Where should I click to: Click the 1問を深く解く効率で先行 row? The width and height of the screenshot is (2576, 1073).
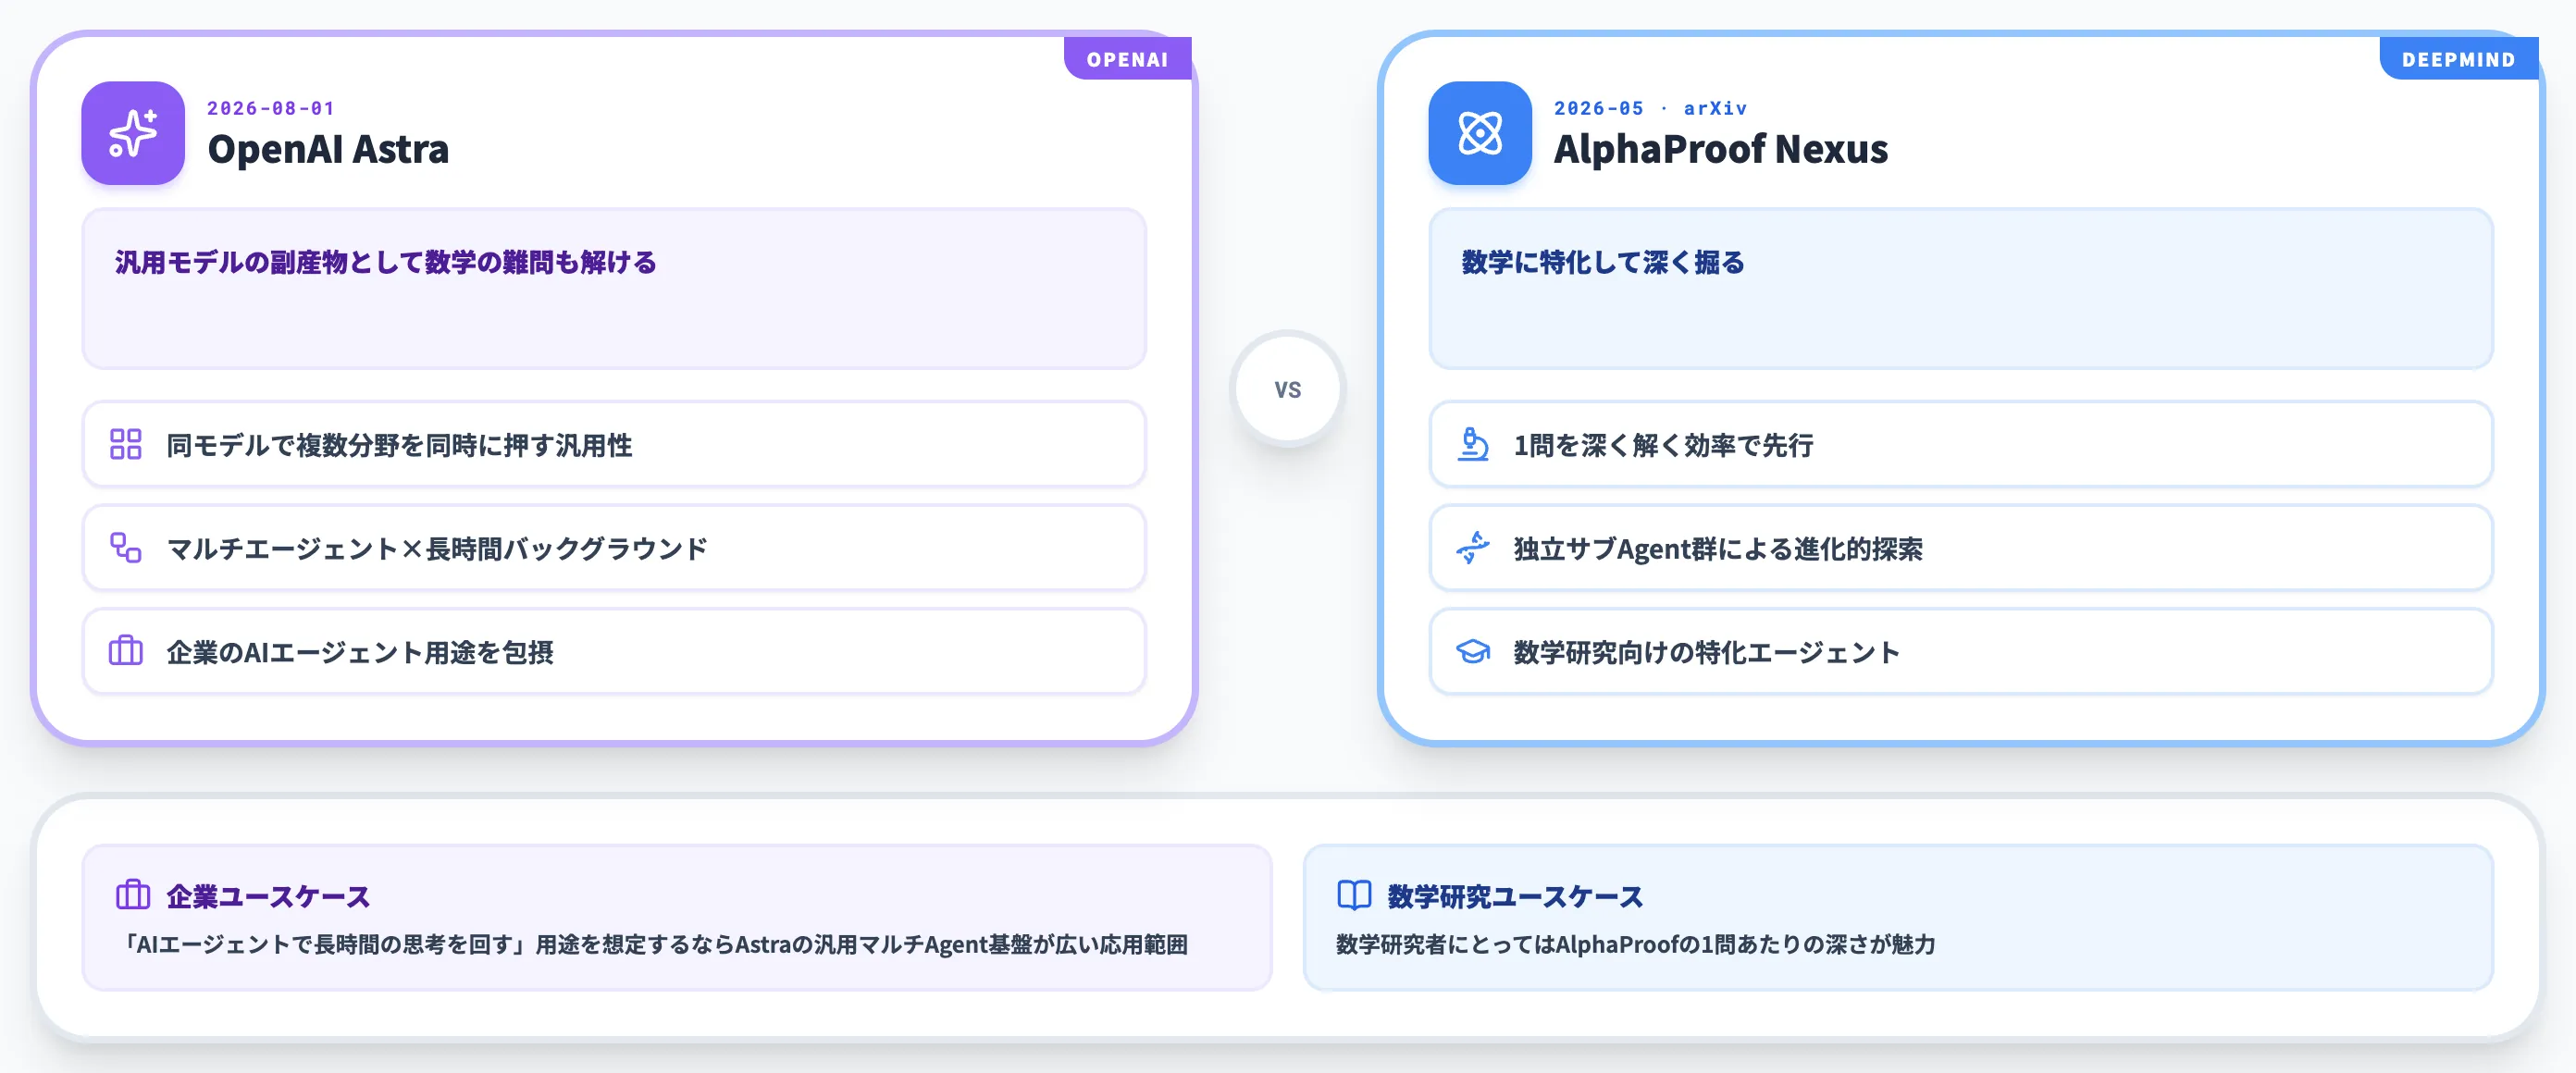pos(1961,444)
